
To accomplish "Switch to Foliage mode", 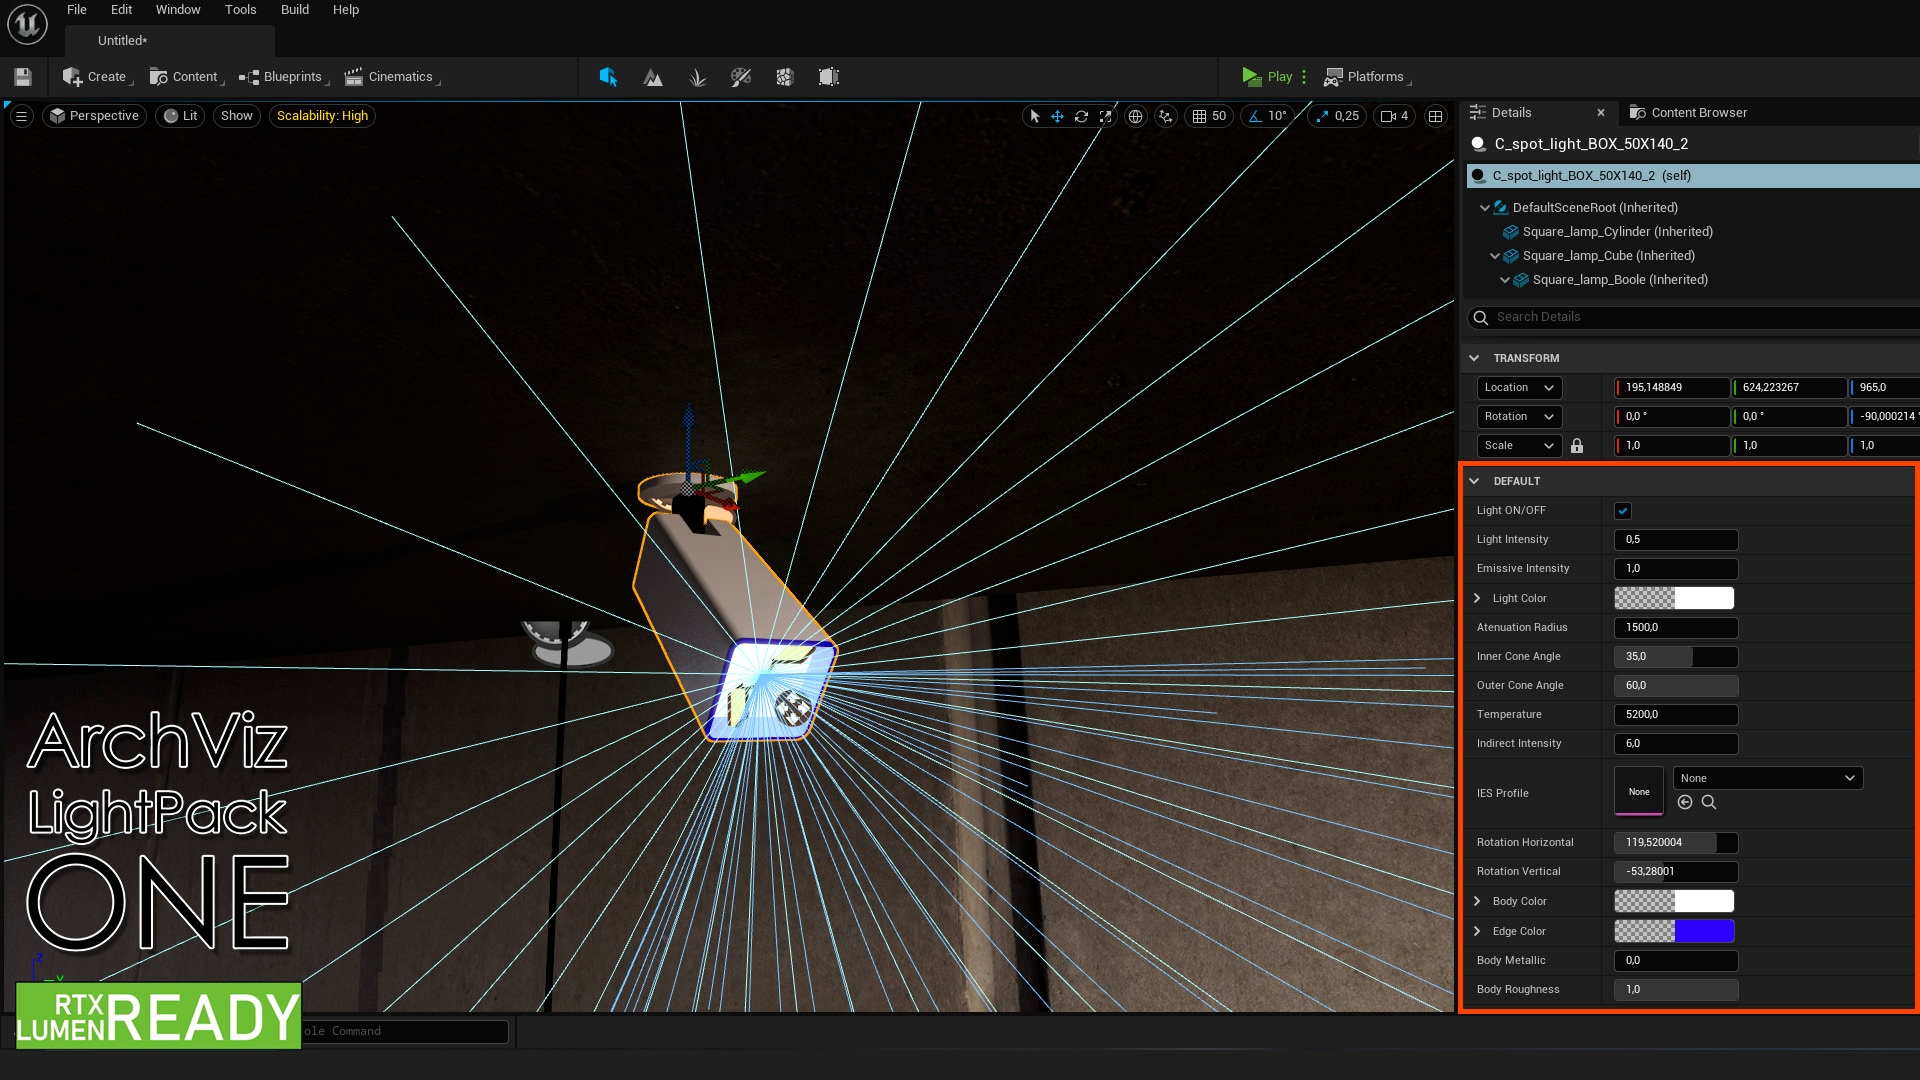I will point(697,76).
